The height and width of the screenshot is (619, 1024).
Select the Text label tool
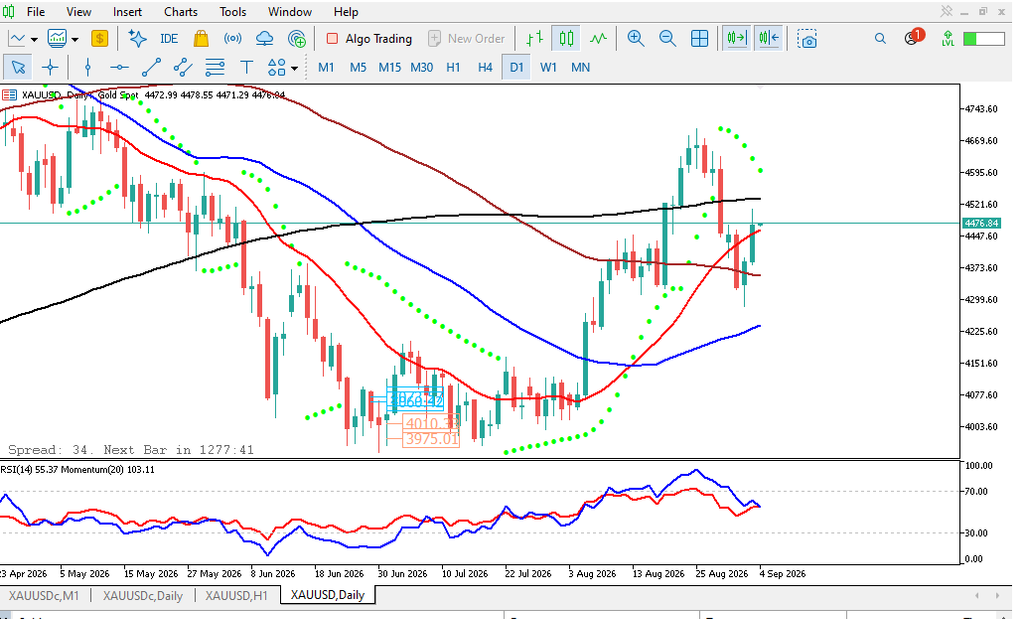[246, 67]
